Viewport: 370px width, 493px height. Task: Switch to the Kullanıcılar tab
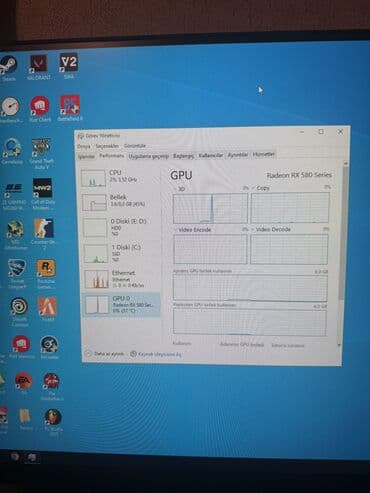click(x=210, y=155)
